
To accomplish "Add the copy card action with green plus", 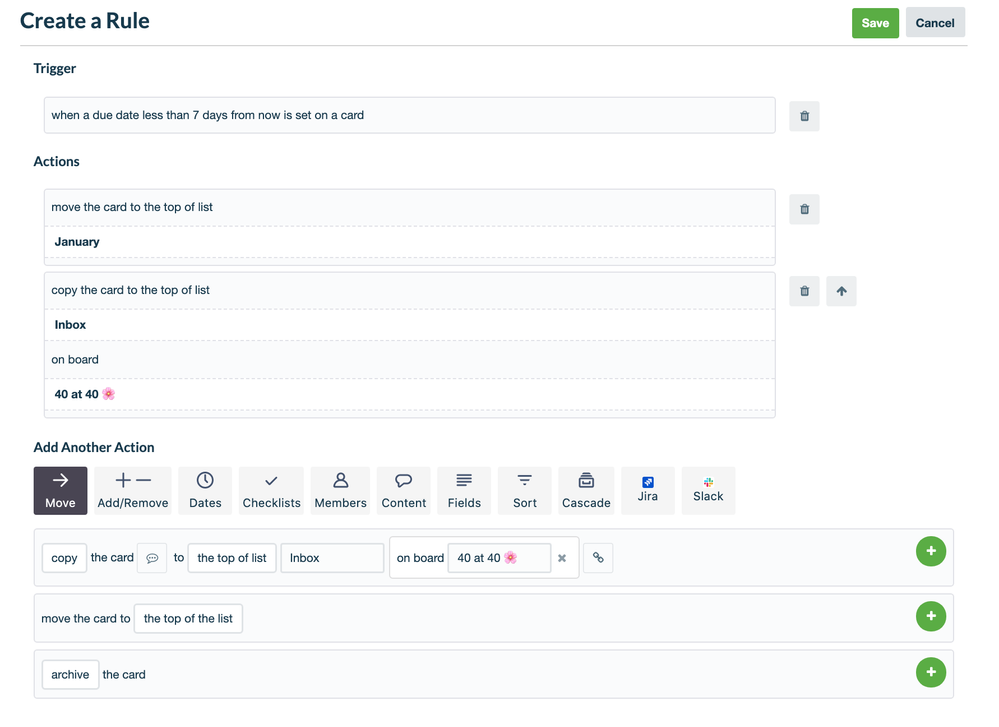I will [x=931, y=551].
